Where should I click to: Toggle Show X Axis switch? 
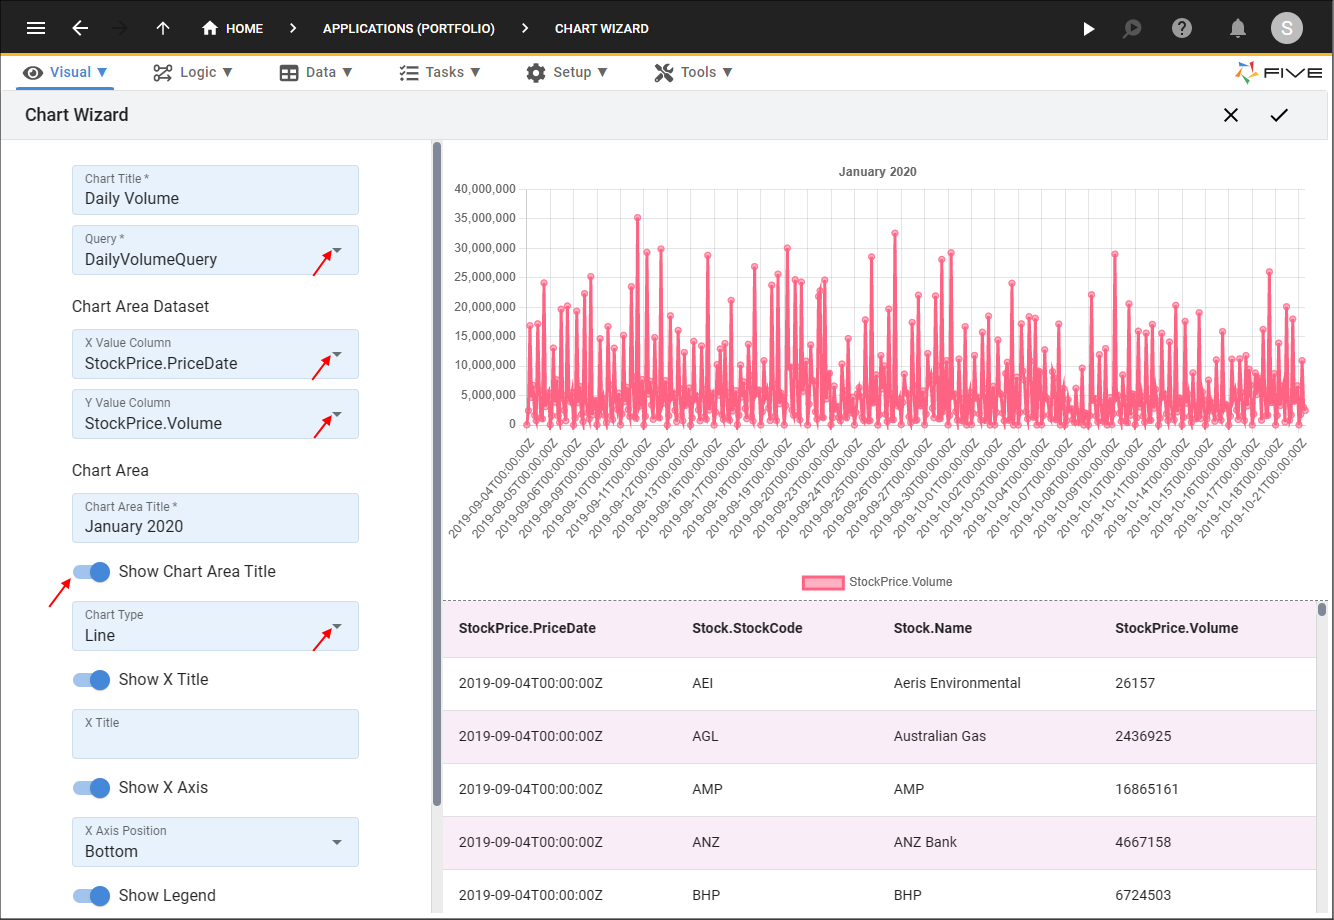[x=91, y=788]
